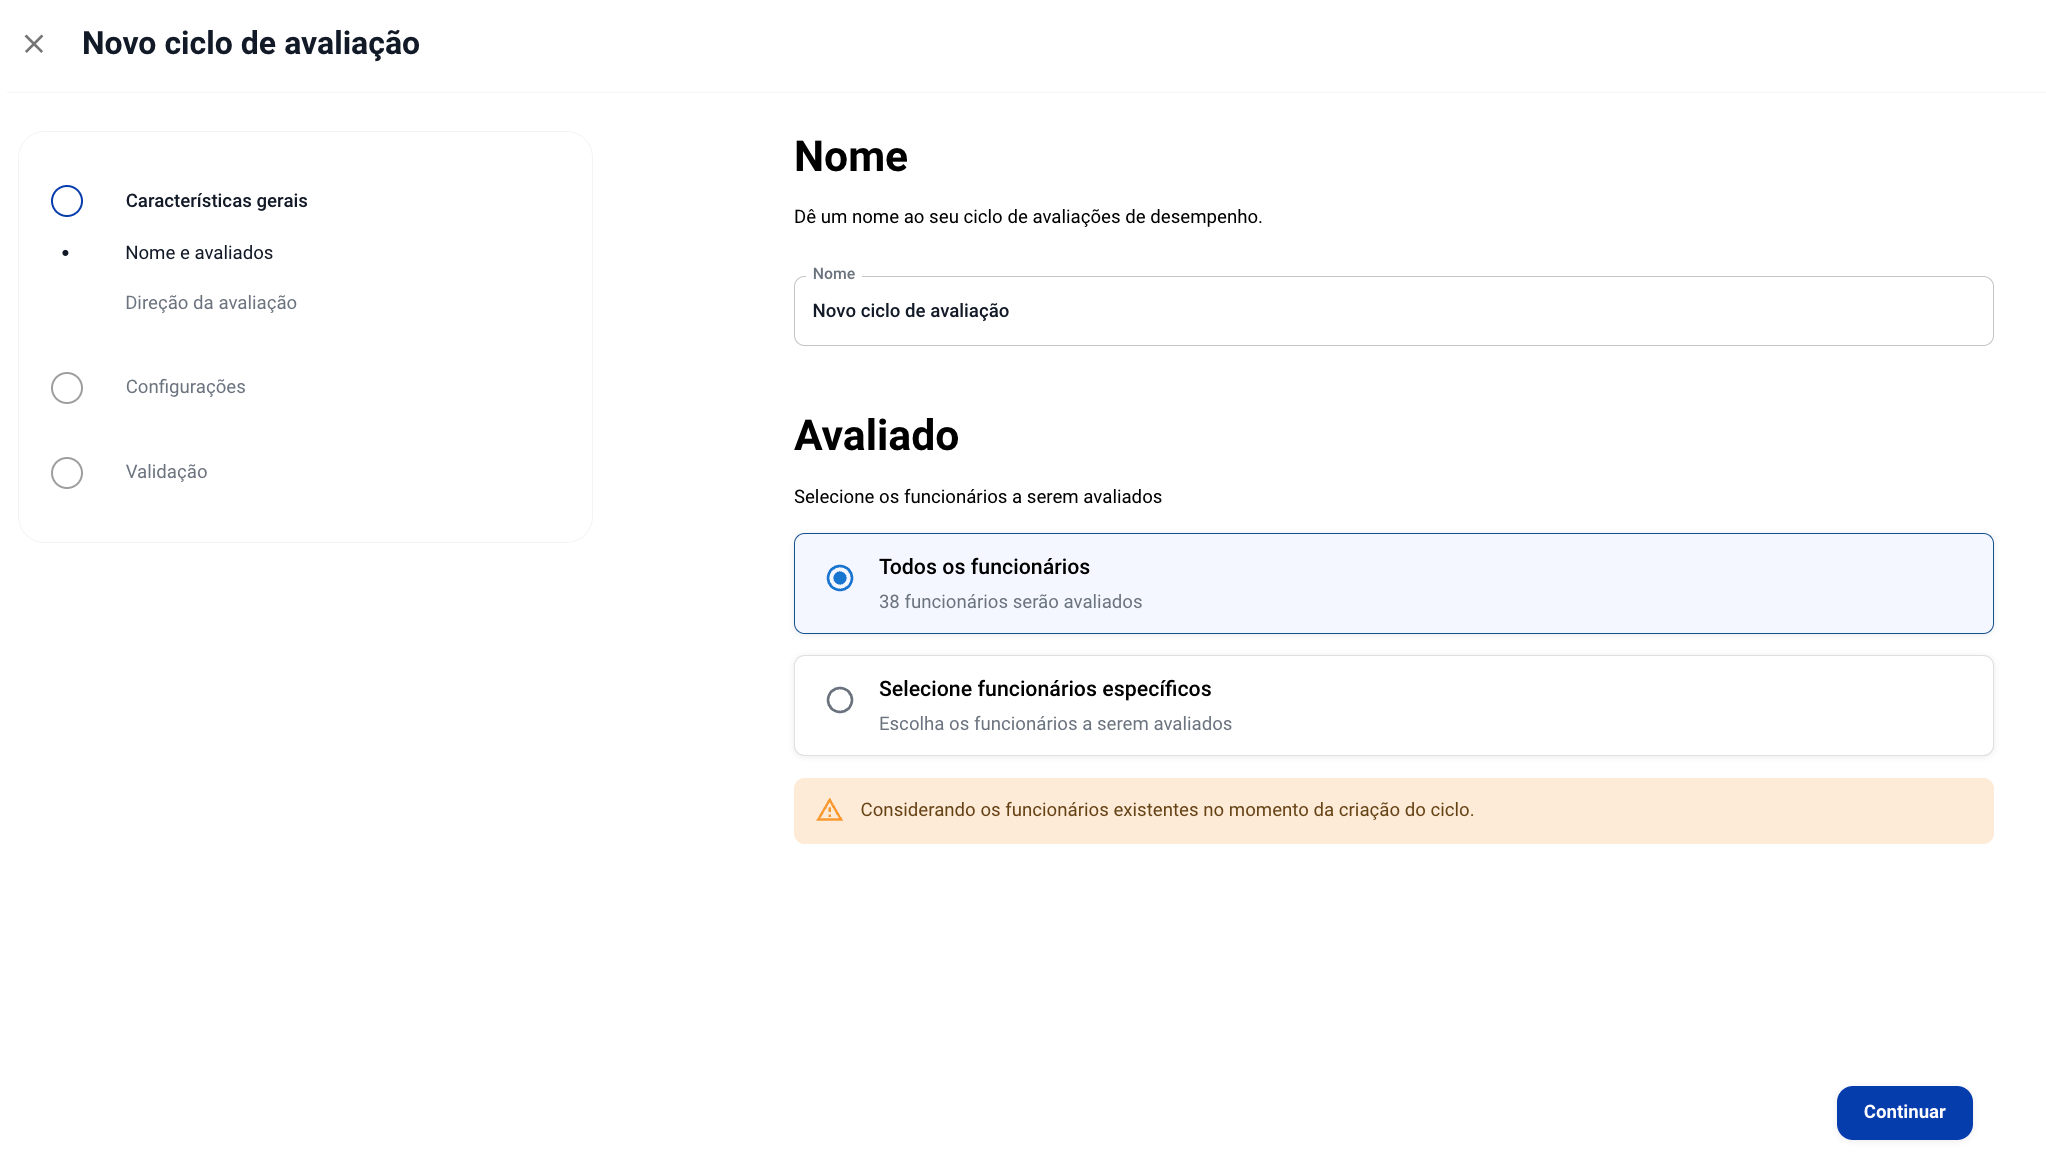Click the Validação step circle
The width and height of the screenshot is (2046, 1170).
tap(67, 473)
